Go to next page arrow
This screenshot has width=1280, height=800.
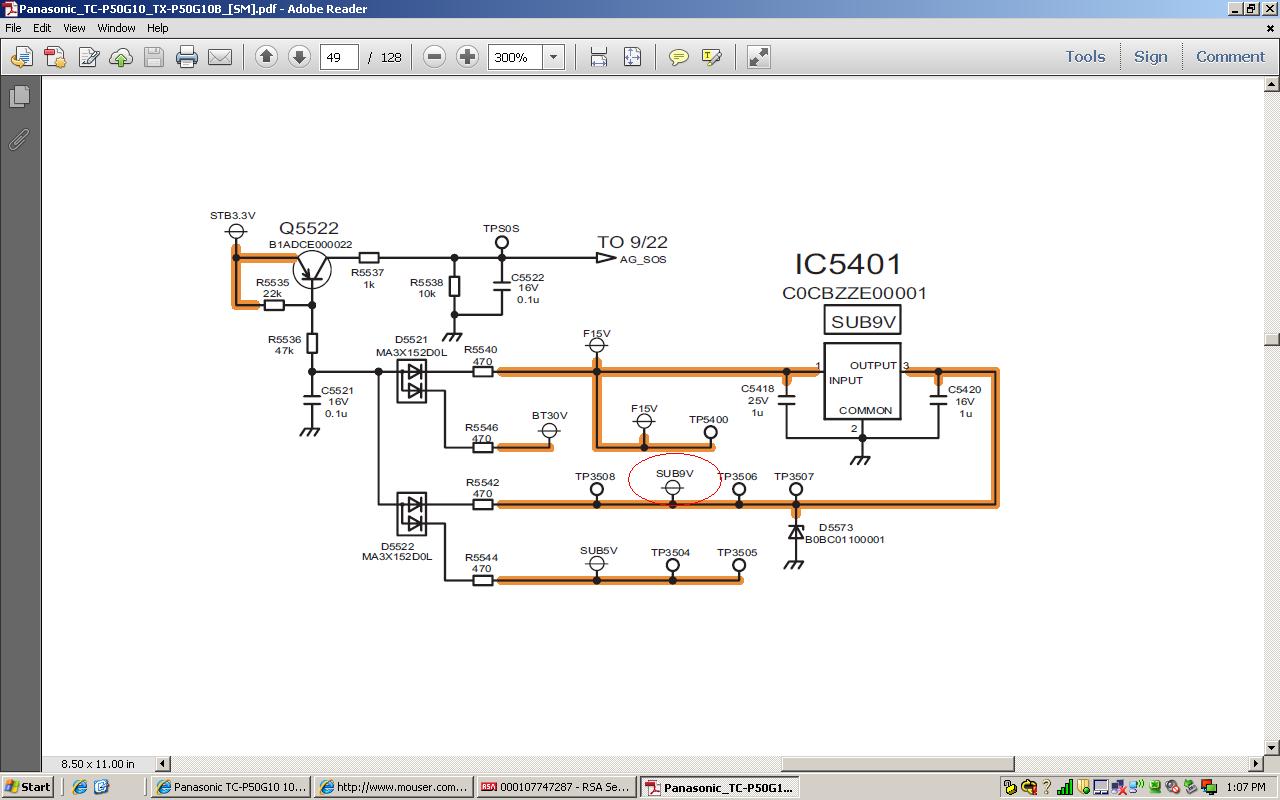pos(299,57)
